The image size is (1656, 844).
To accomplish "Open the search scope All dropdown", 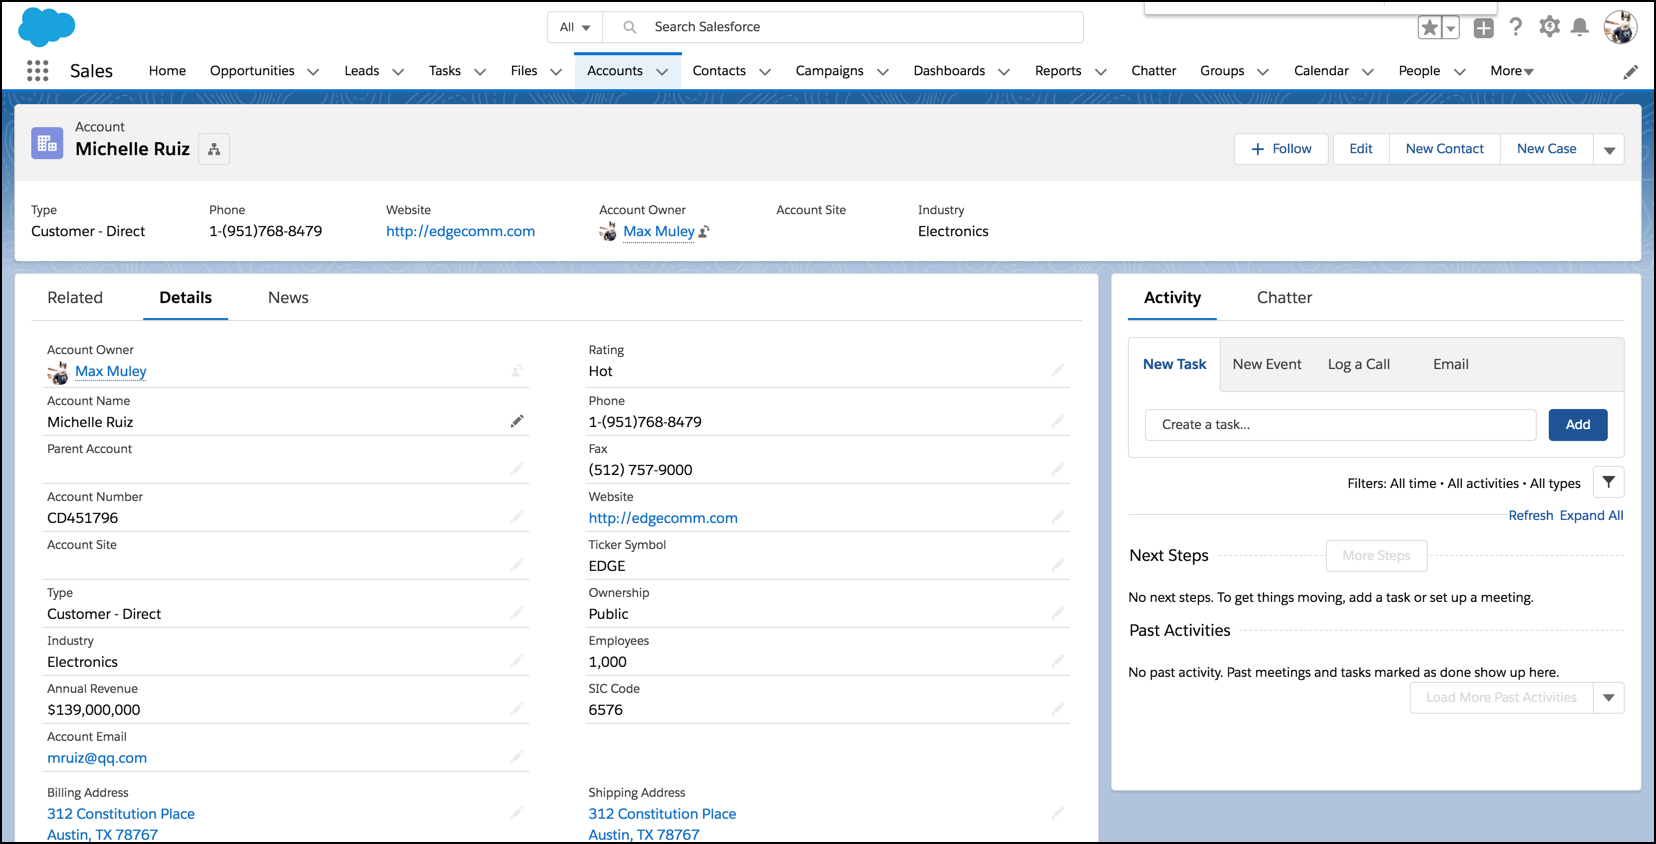I will 575,27.
